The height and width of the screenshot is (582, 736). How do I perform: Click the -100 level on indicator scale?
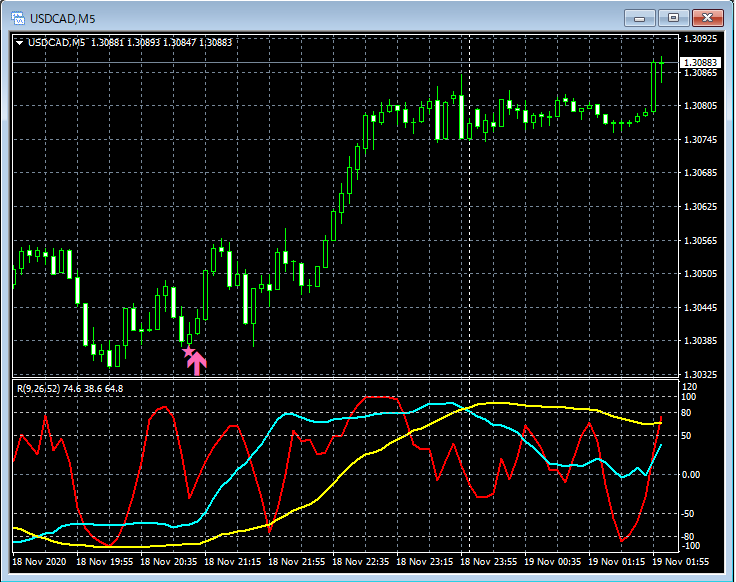pos(691,546)
